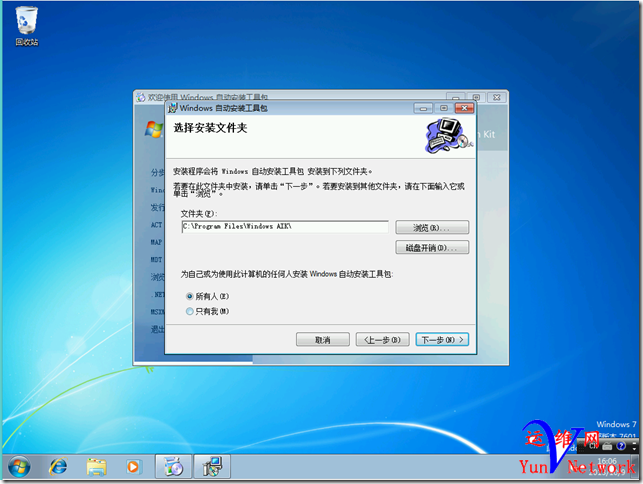Close the background welcome window
The image size is (643, 484).
(497, 98)
